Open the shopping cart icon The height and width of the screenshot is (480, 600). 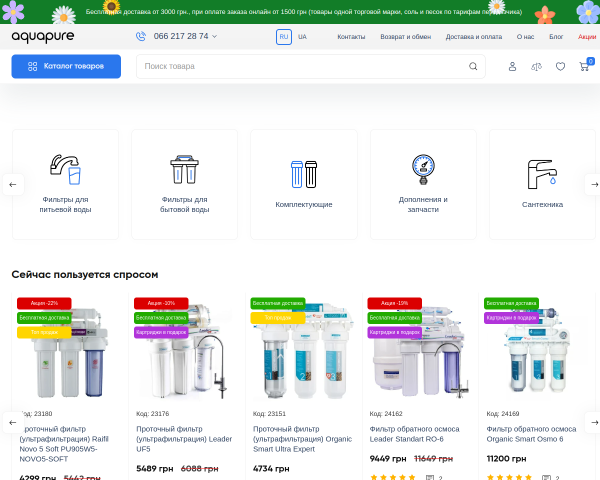pos(584,67)
